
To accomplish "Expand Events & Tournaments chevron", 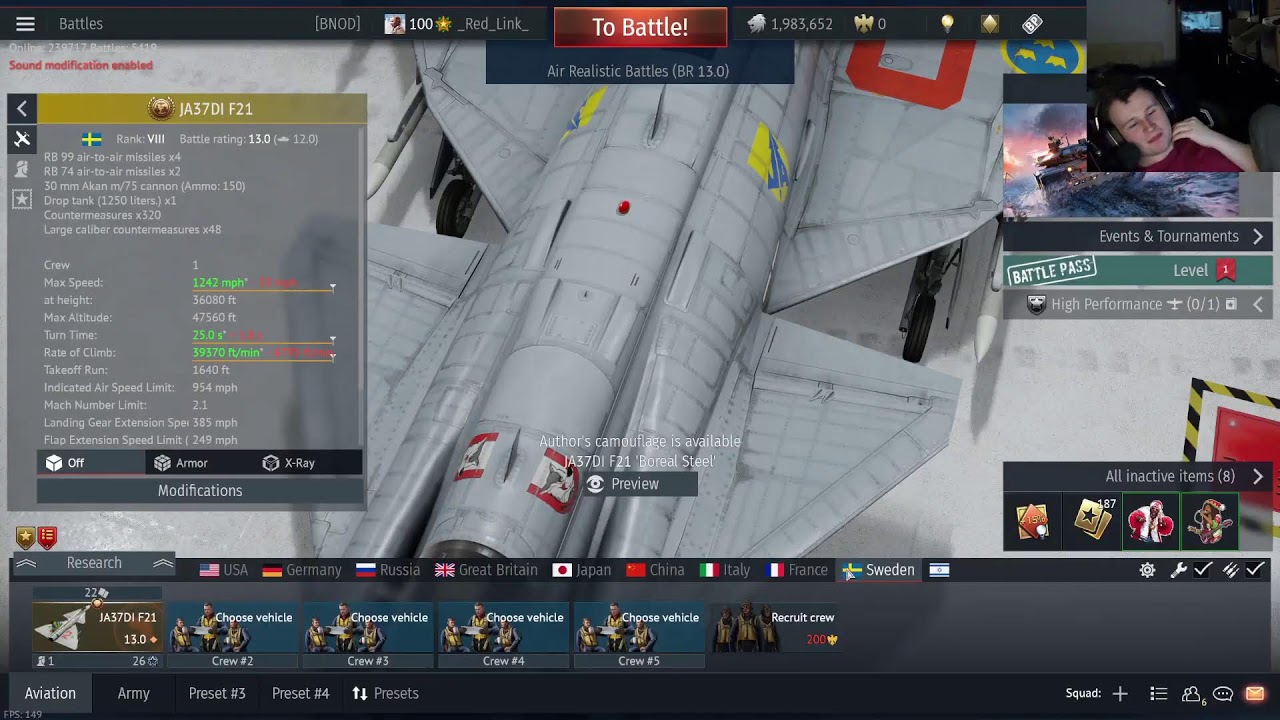I will 1258,237.
